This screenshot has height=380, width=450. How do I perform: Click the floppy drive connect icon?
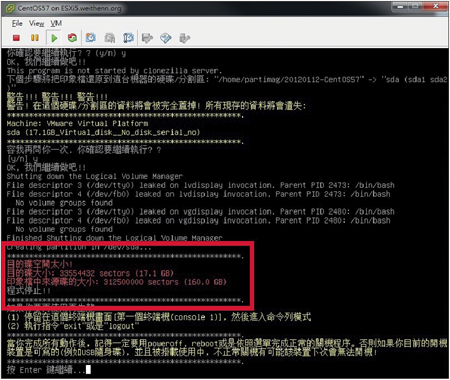point(147,38)
